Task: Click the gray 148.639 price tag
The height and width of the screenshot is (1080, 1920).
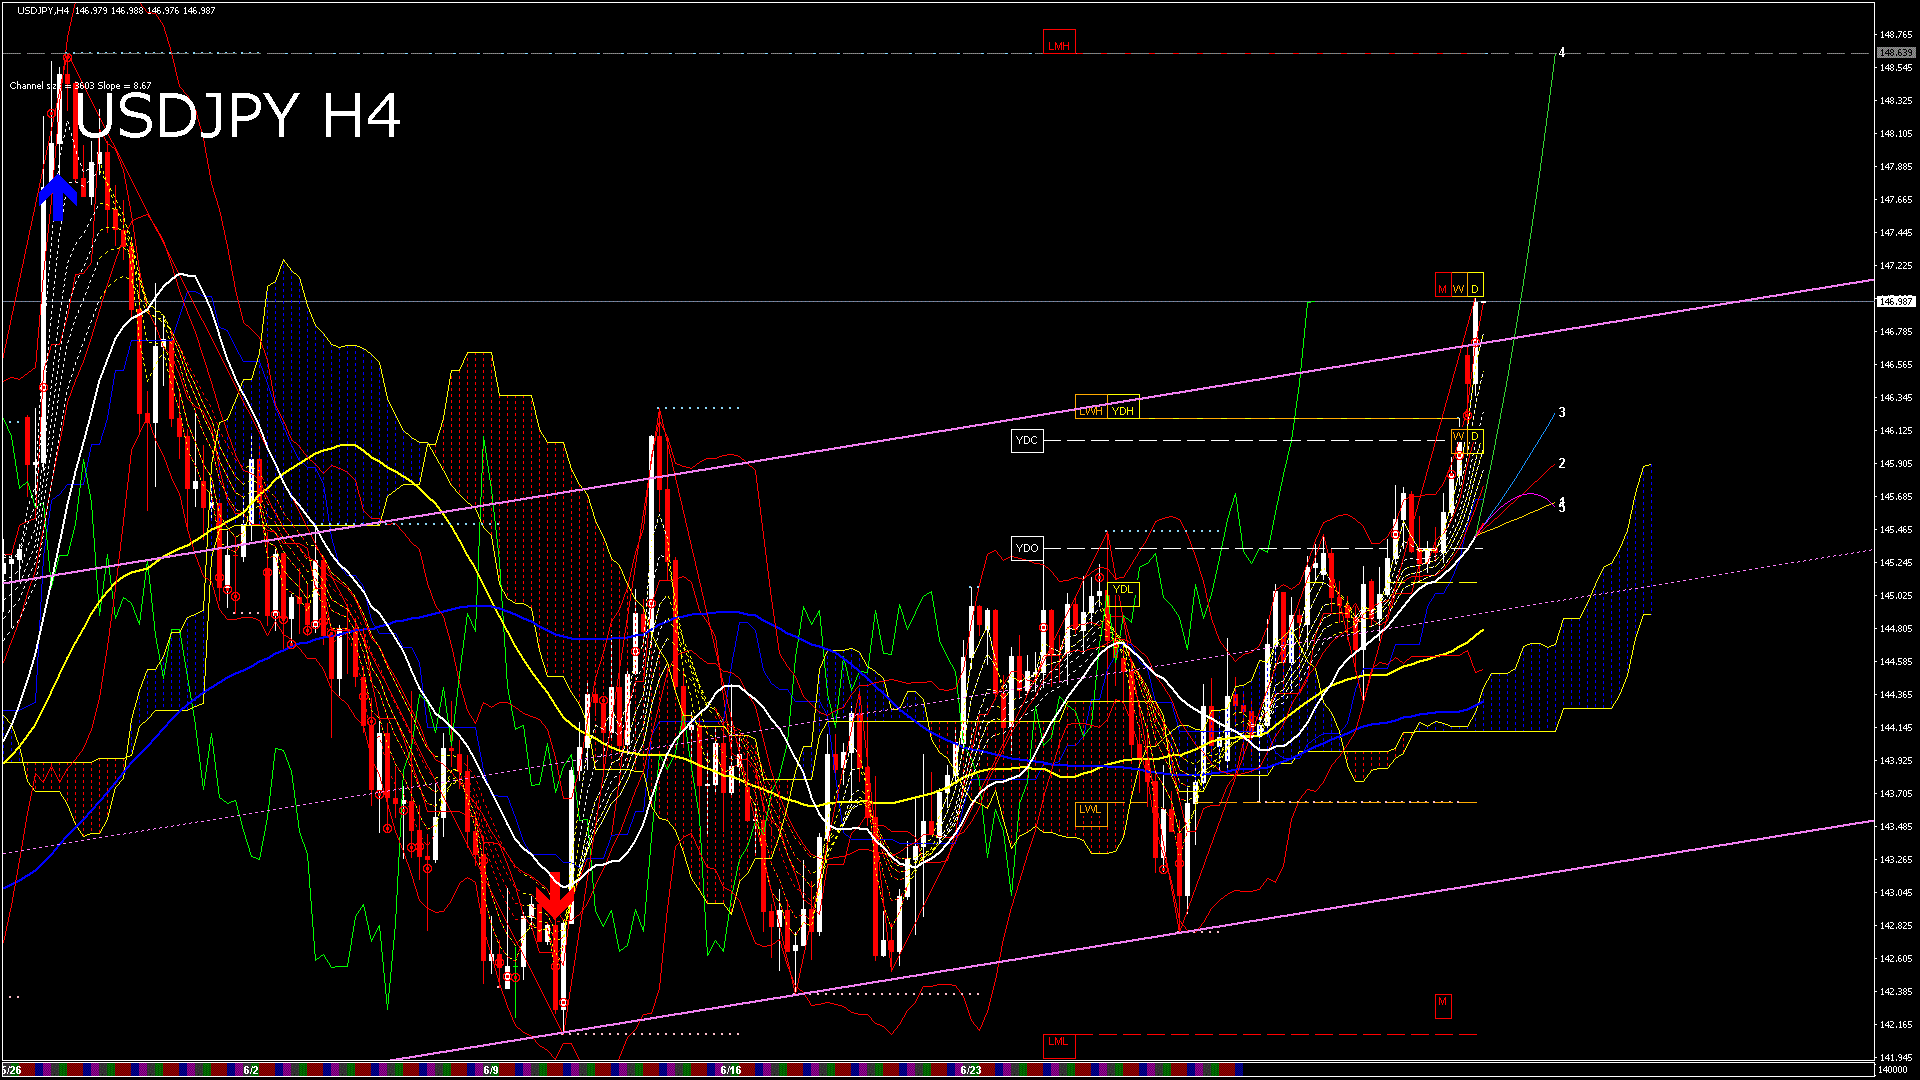Action: click(1895, 53)
